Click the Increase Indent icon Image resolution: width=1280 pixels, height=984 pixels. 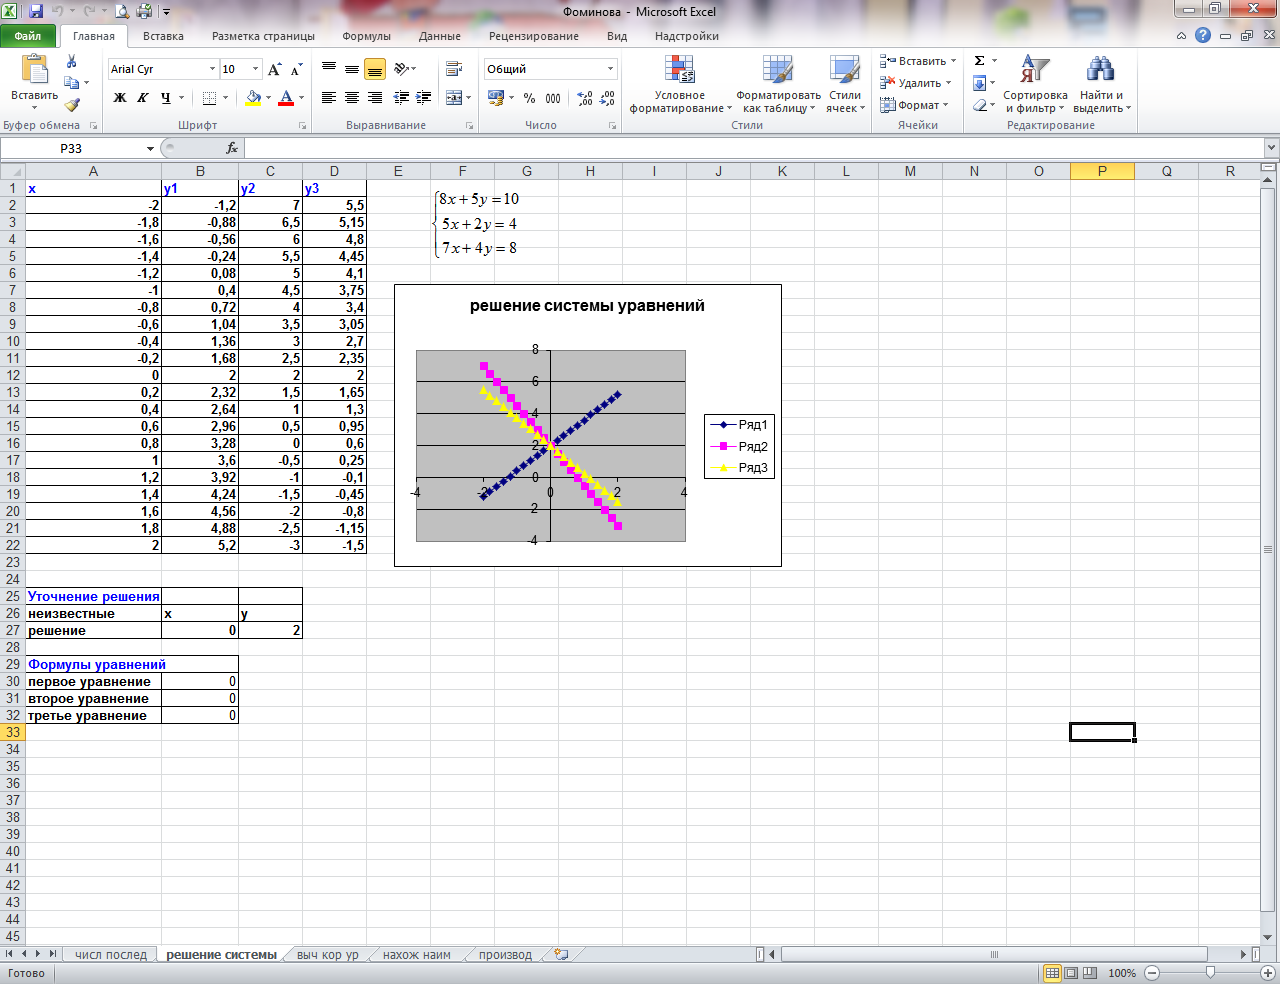point(424,98)
